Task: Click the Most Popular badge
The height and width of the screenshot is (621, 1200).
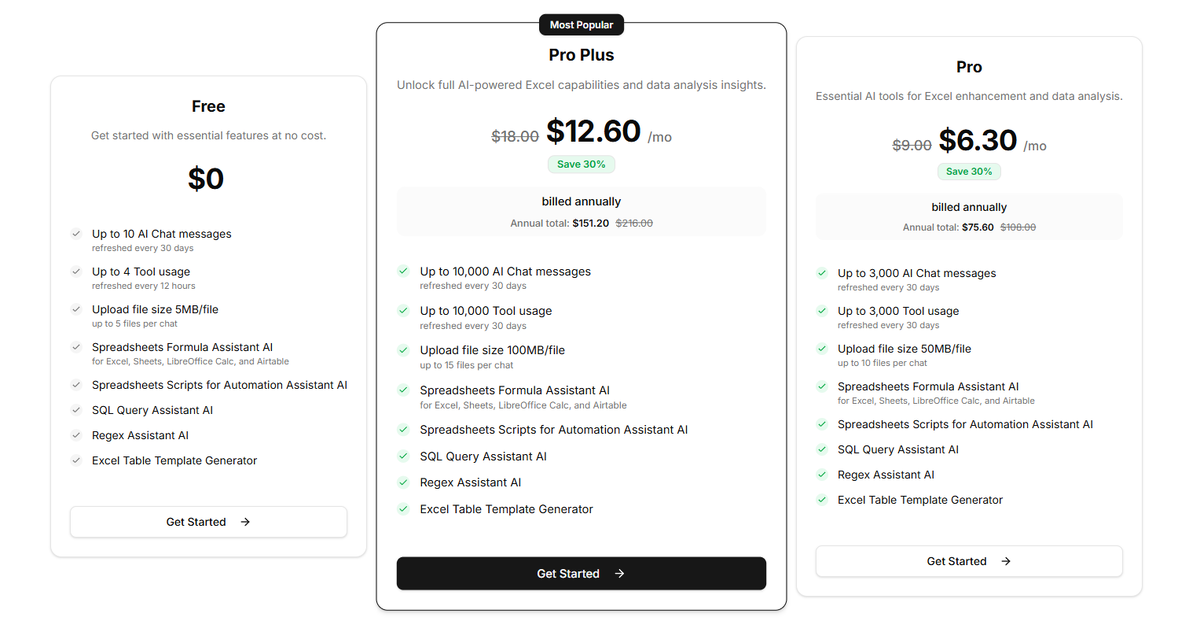Action: tap(581, 24)
